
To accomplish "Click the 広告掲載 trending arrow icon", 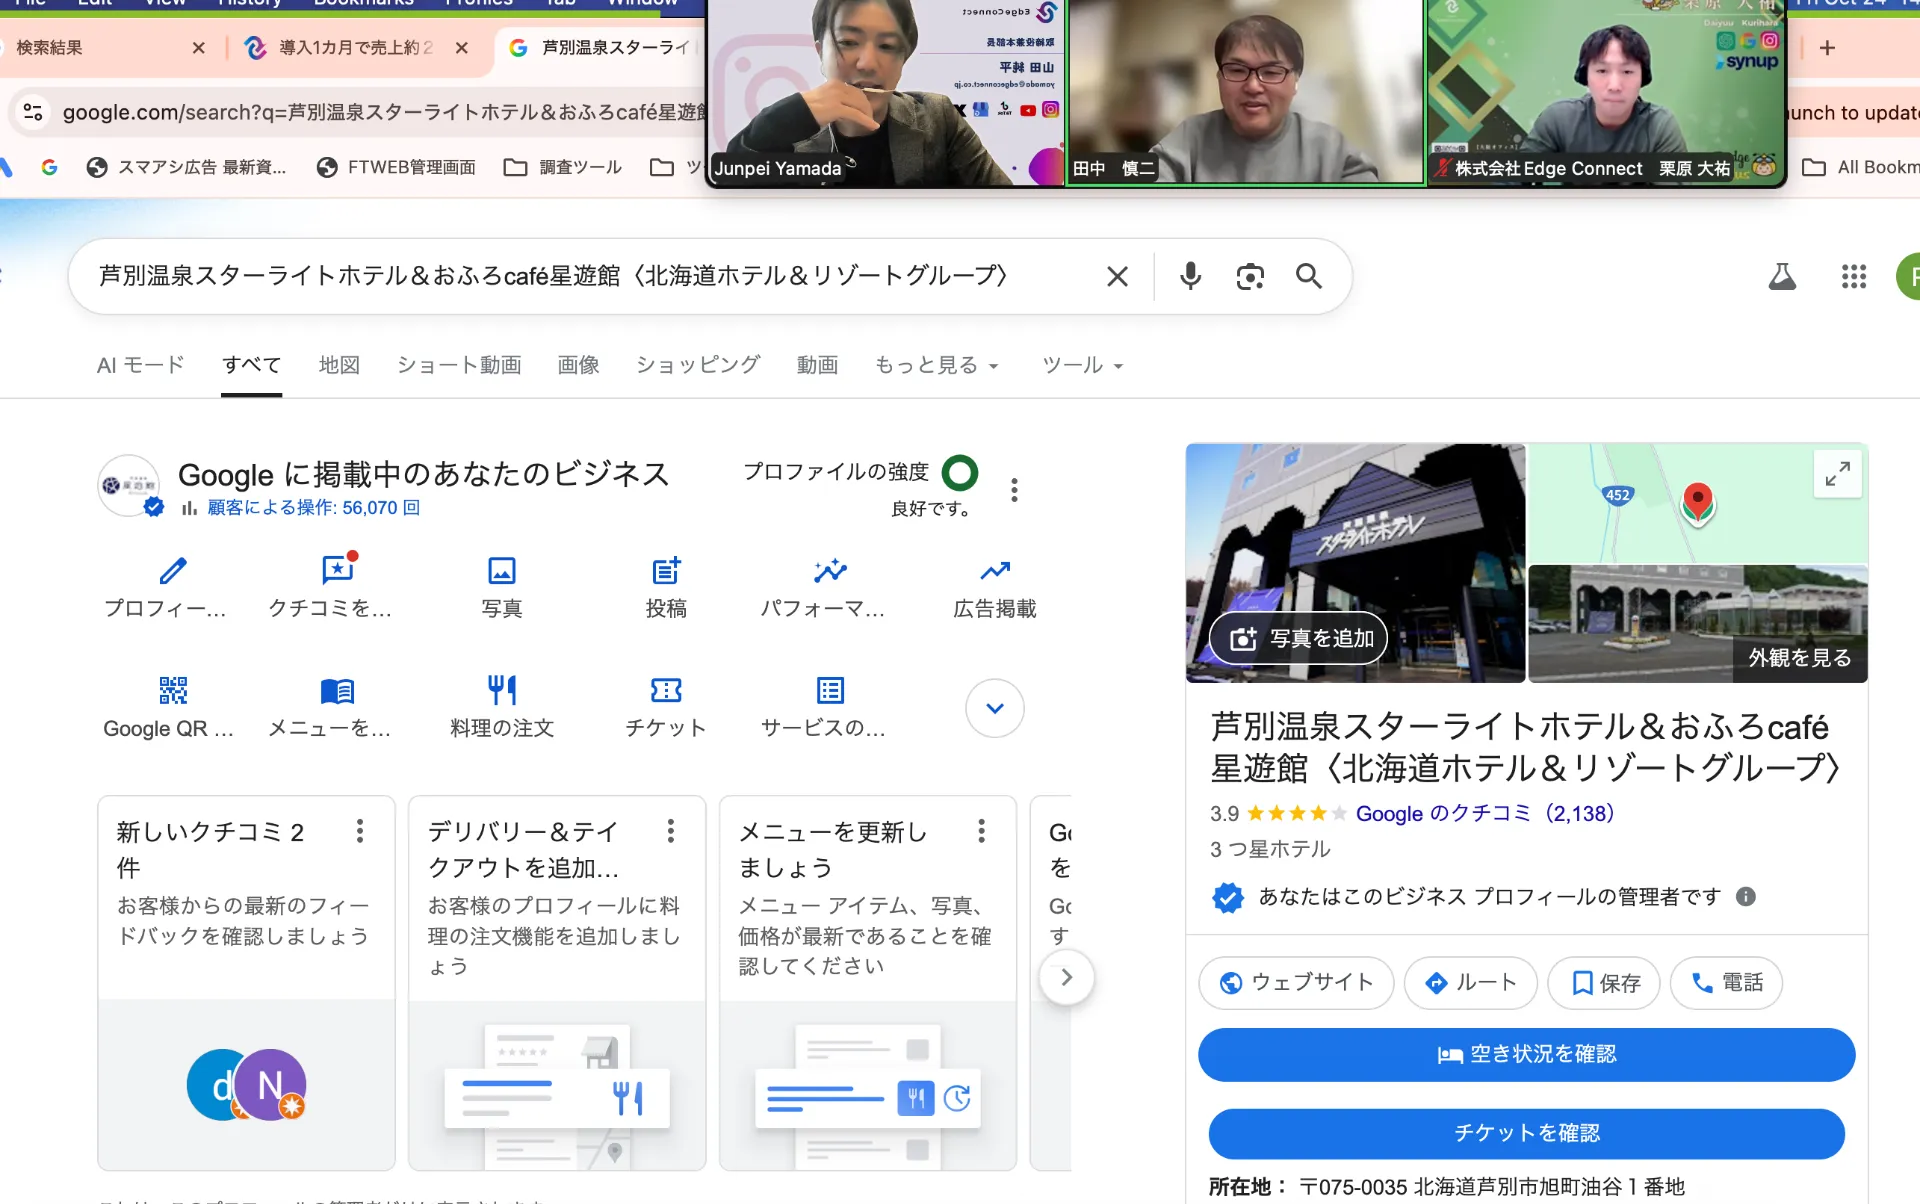I will pyautogui.click(x=994, y=571).
